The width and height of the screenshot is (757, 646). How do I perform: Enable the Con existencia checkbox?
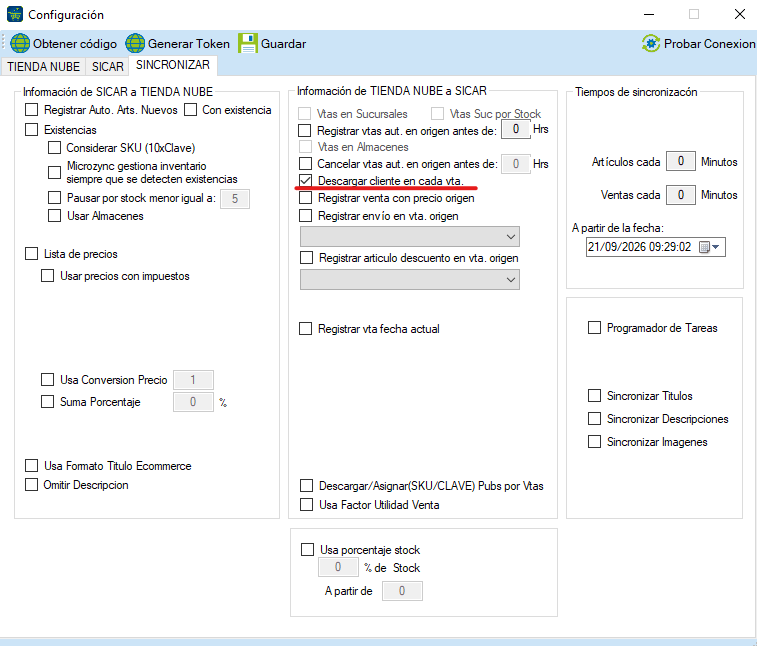click(191, 110)
